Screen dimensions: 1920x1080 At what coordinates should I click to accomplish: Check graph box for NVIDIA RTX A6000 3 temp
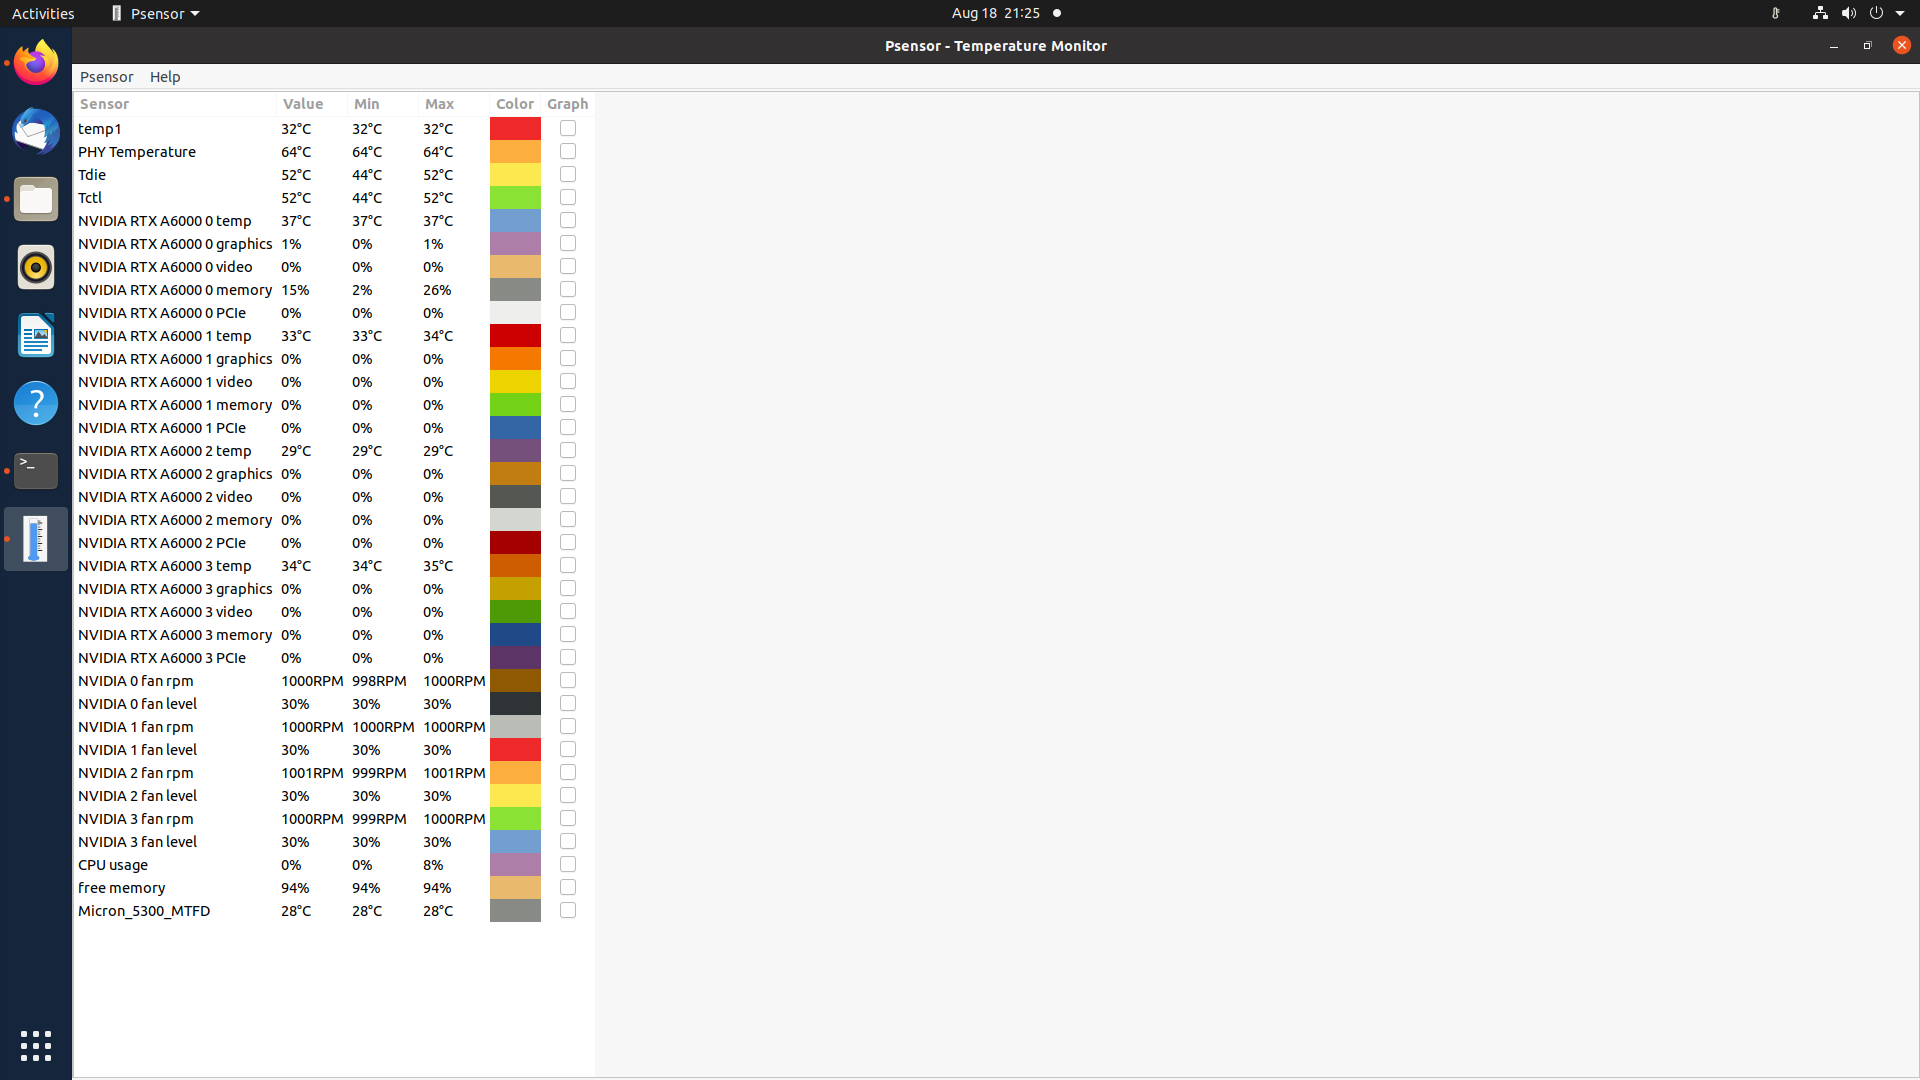point(568,565)
